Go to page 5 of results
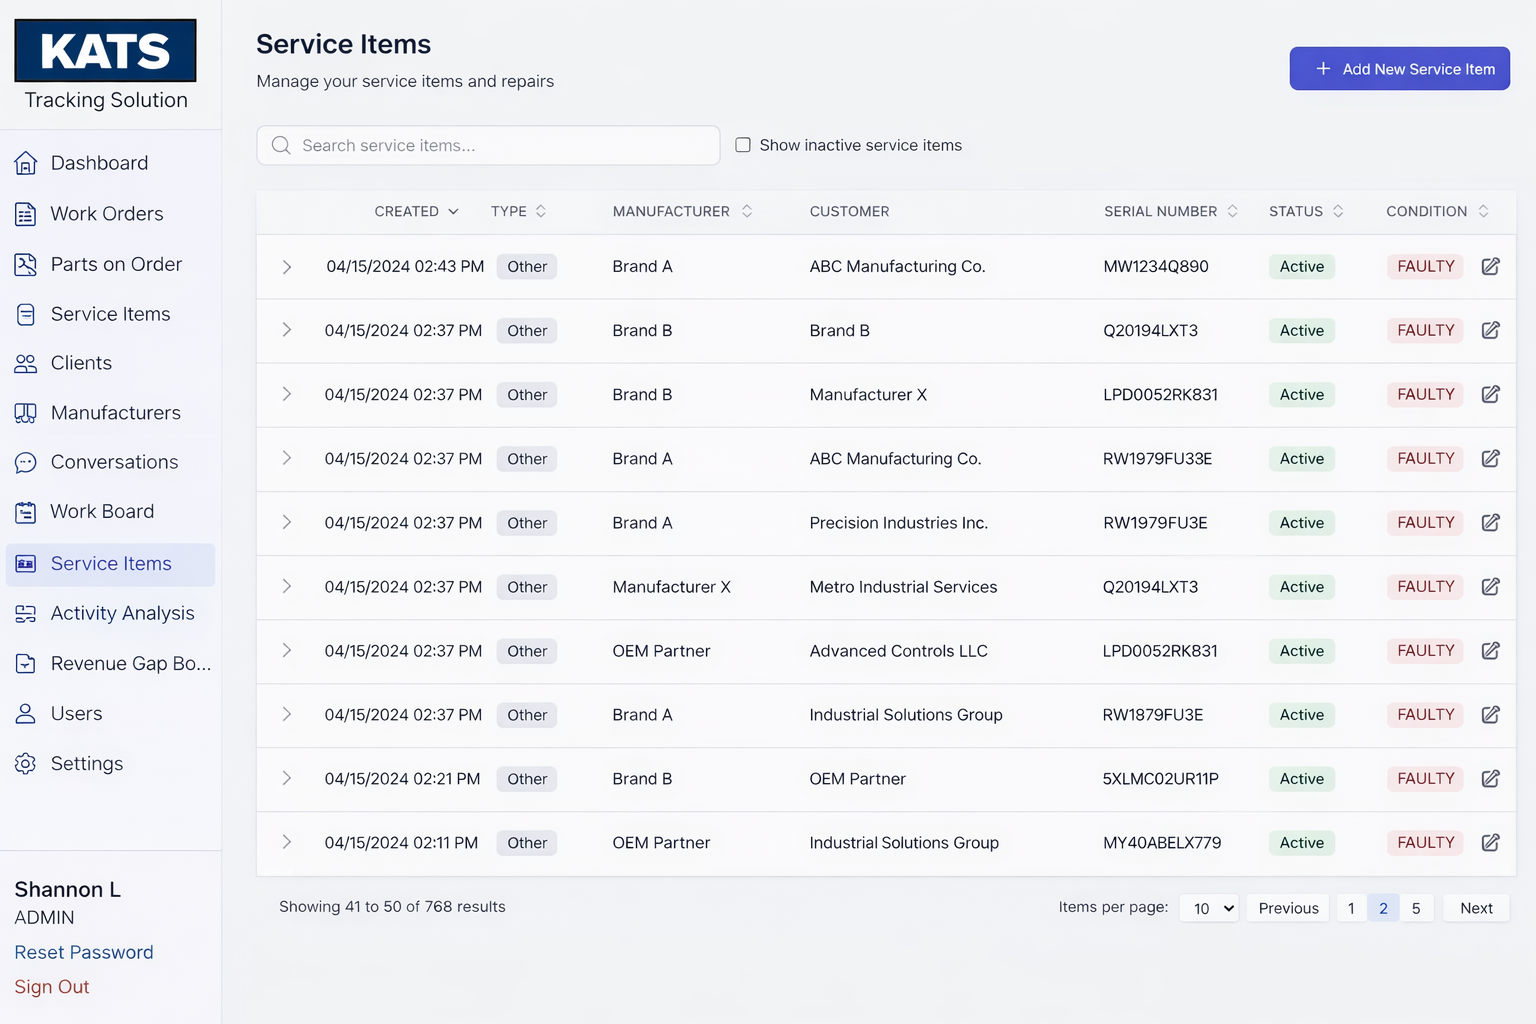 1416,907
